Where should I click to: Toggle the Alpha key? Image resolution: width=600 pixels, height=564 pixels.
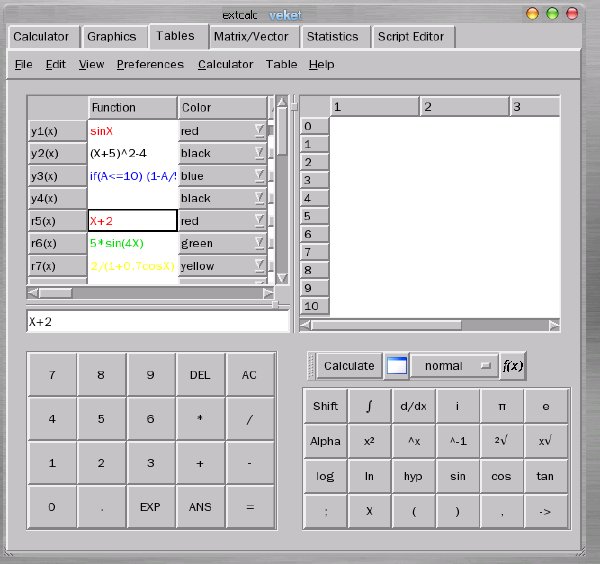click(325, 441)
